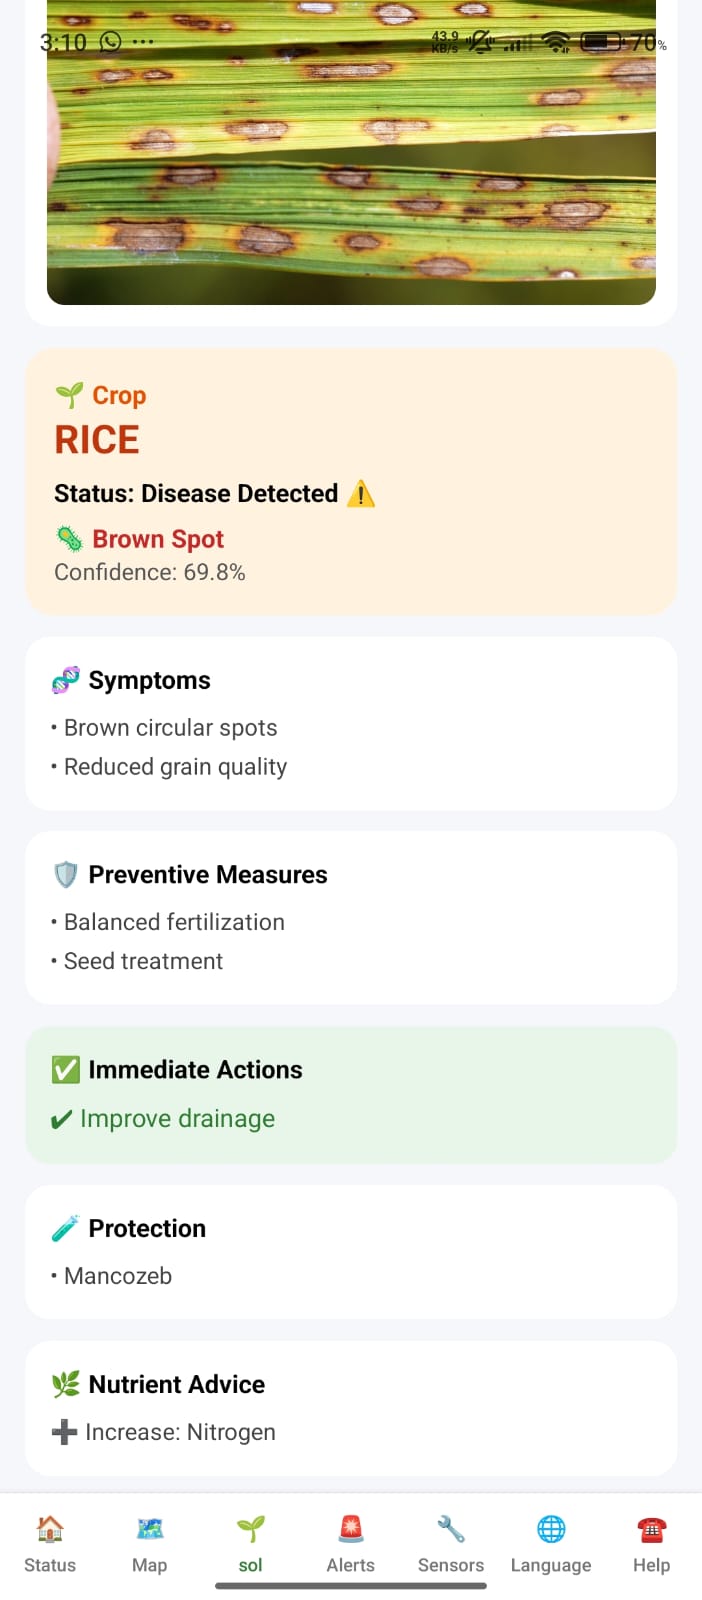The image size is (702, 1600).
Task: Go to the Sensors wrench tab
Action: pyautogui.click(x=451, y=1544)
